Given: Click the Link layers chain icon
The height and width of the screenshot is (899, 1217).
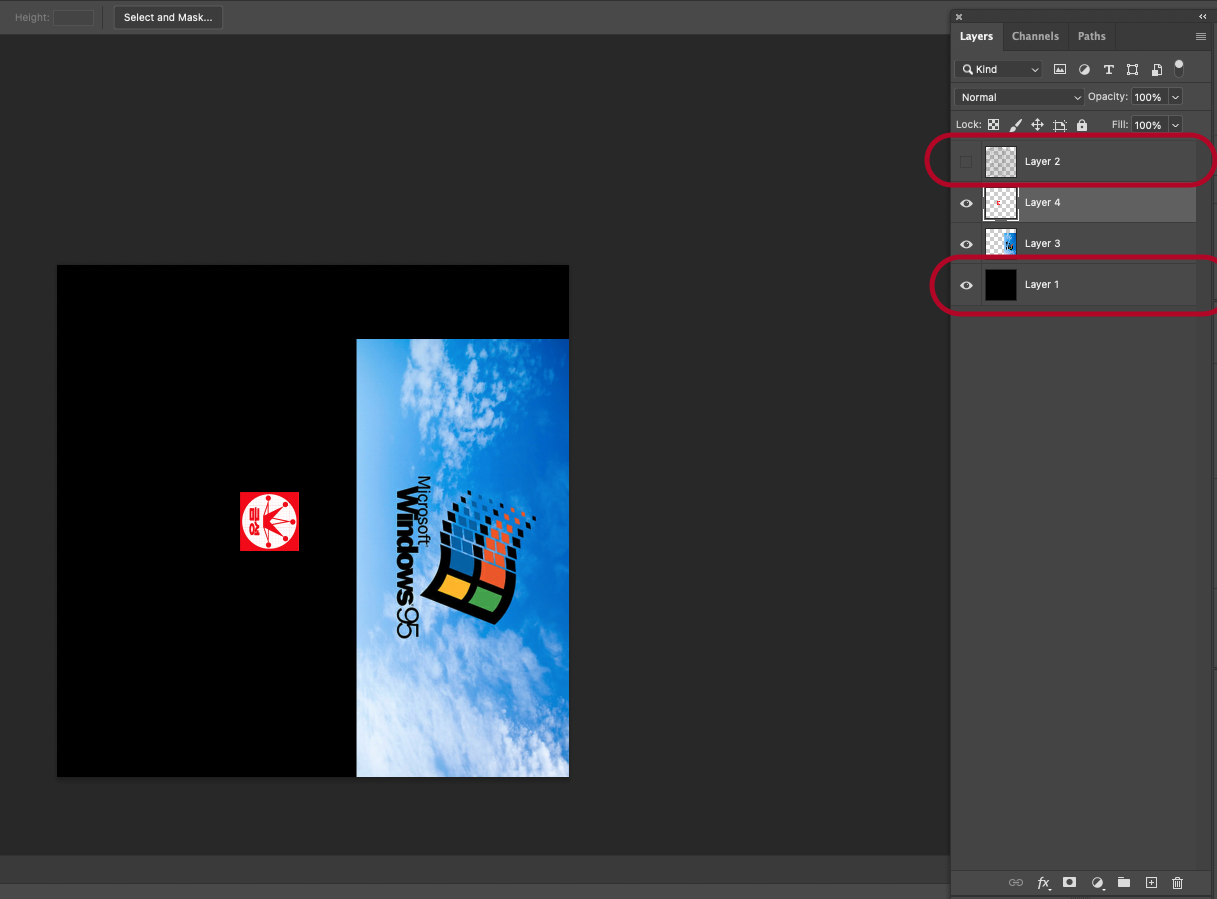Looking at the screenshot, I should pos(1016,883).
